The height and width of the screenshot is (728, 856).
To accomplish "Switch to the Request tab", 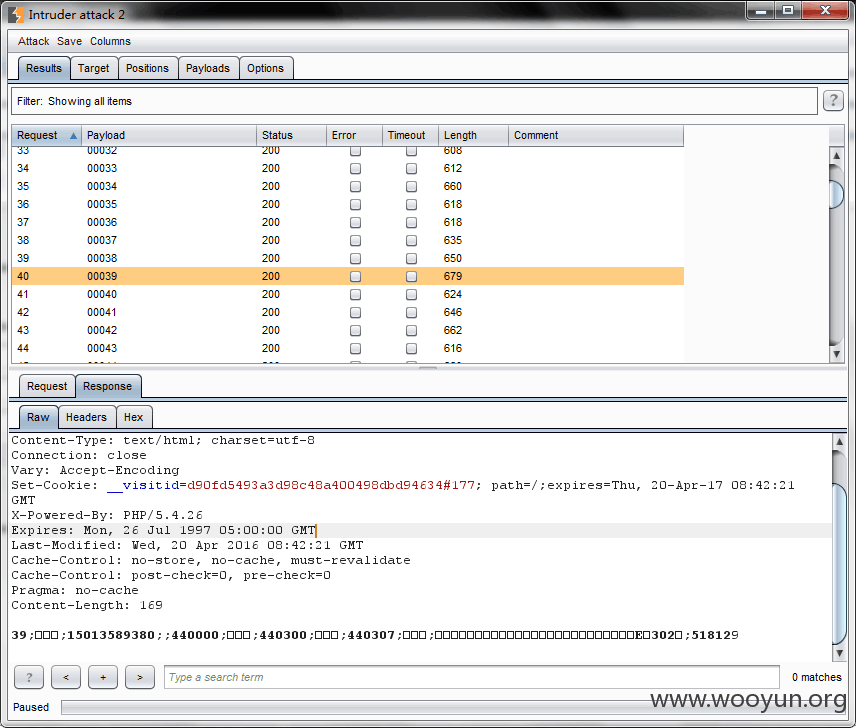I will pyautogui.click(x=47, y=386).
